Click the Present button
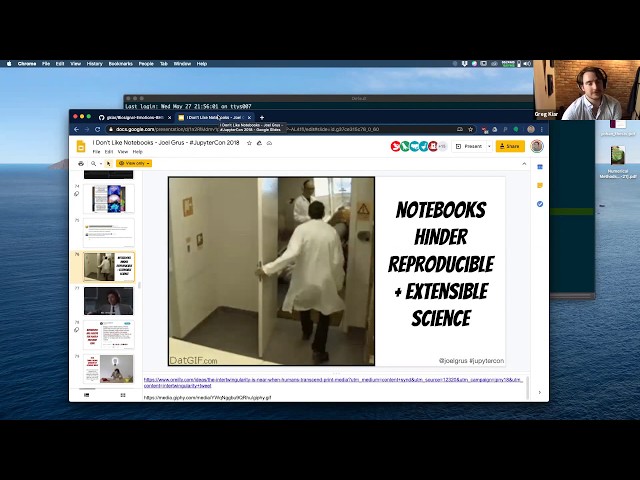Screen dimensions: 640x480 469,146
